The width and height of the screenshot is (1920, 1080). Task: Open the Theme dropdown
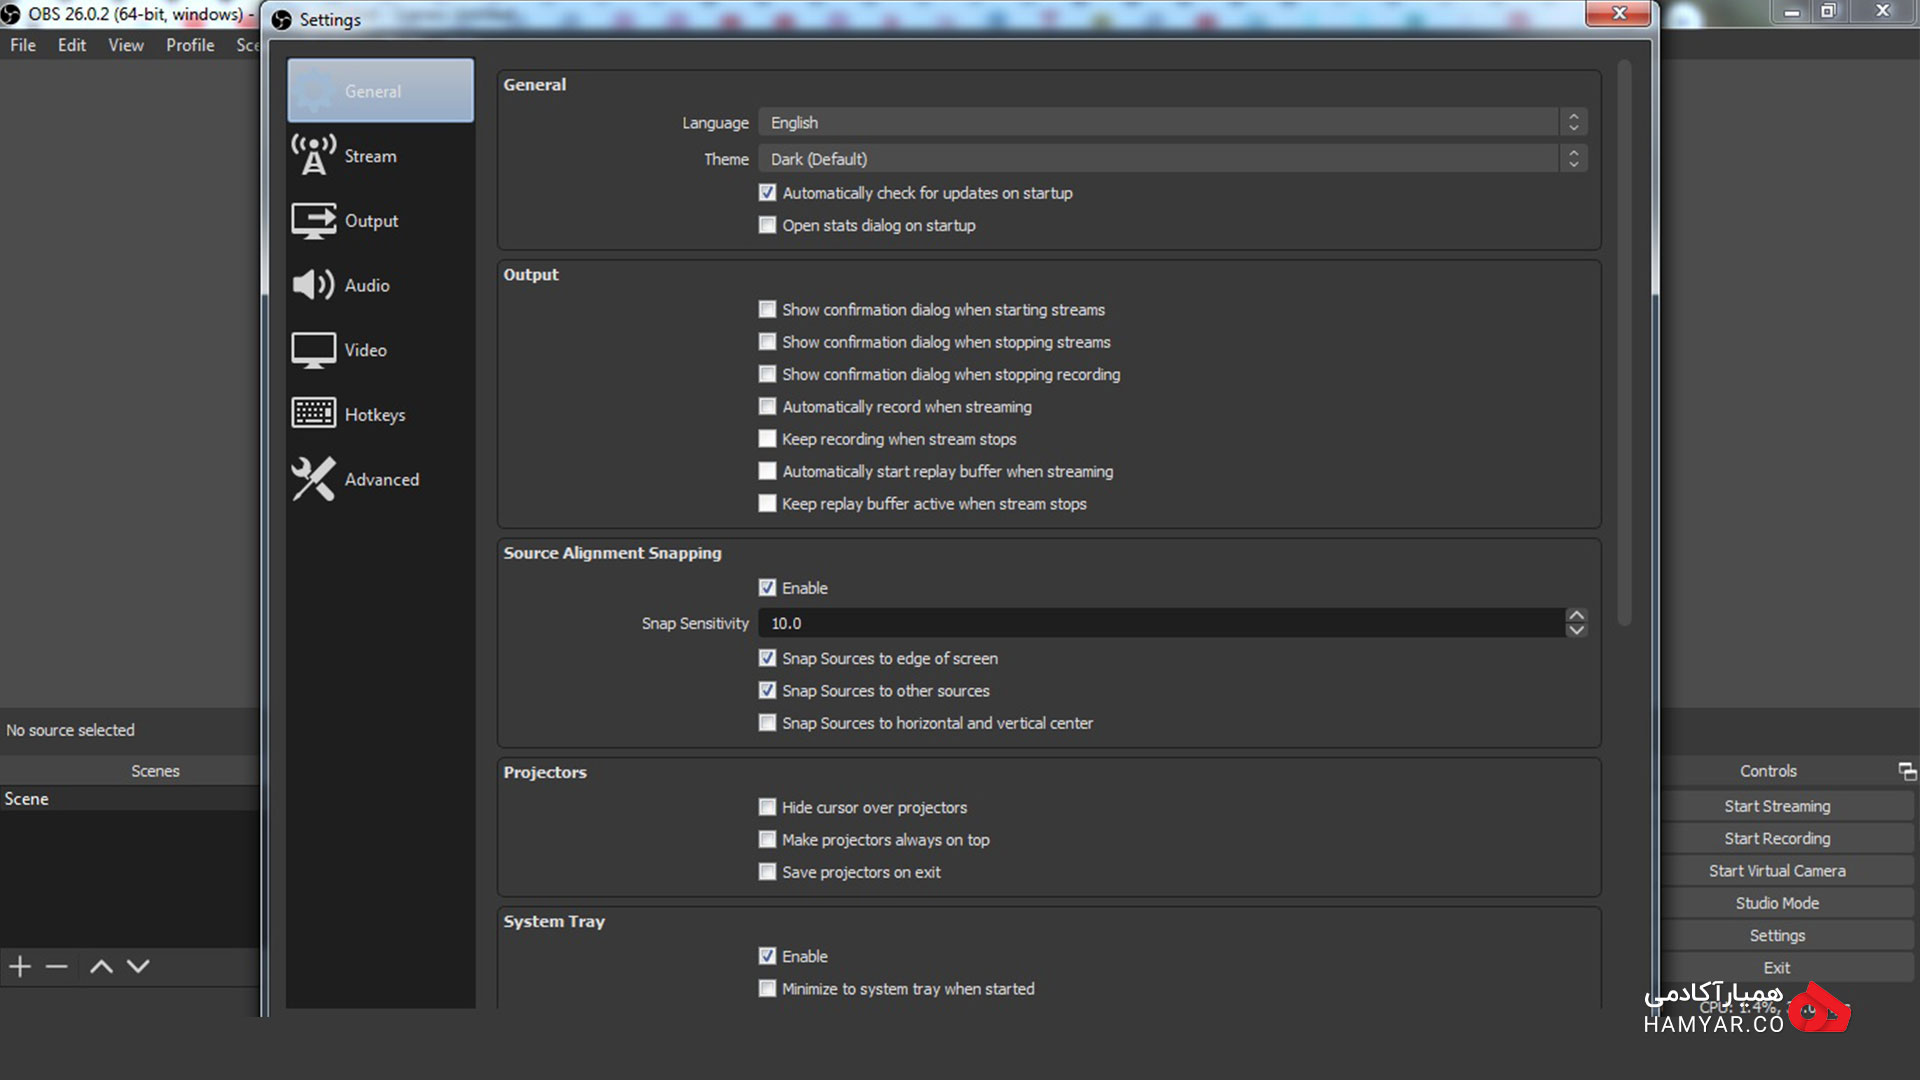click(1172, 159)
